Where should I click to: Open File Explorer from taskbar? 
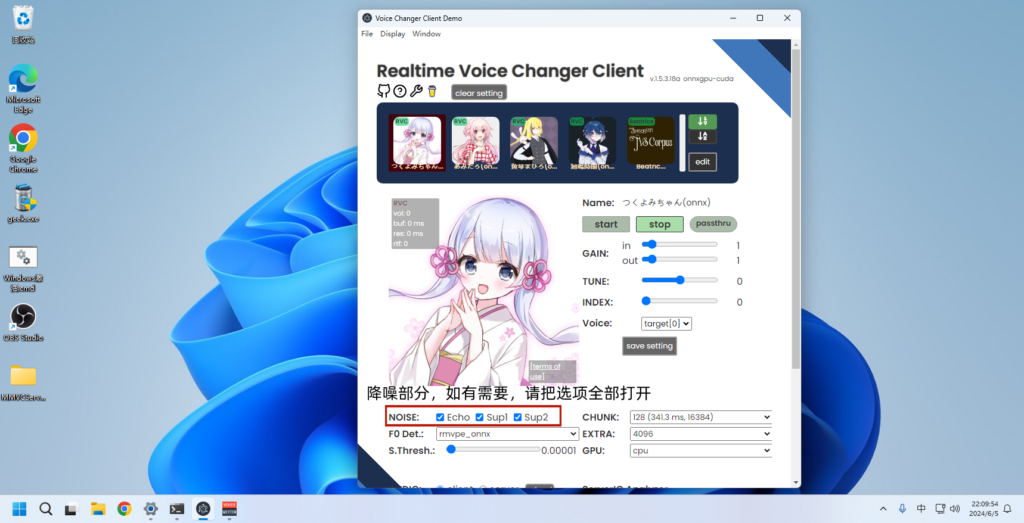pos(98,509)
